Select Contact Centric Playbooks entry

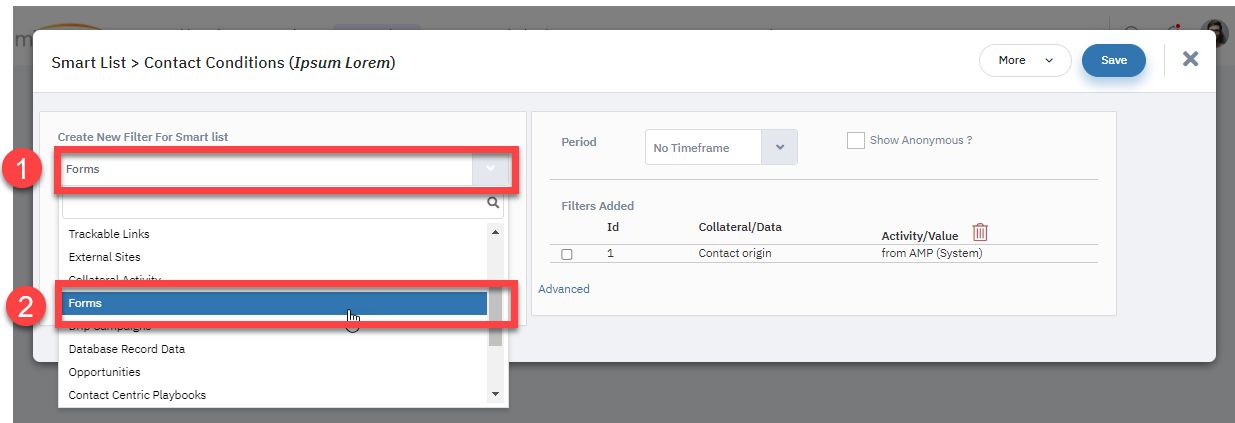(274, 395)
